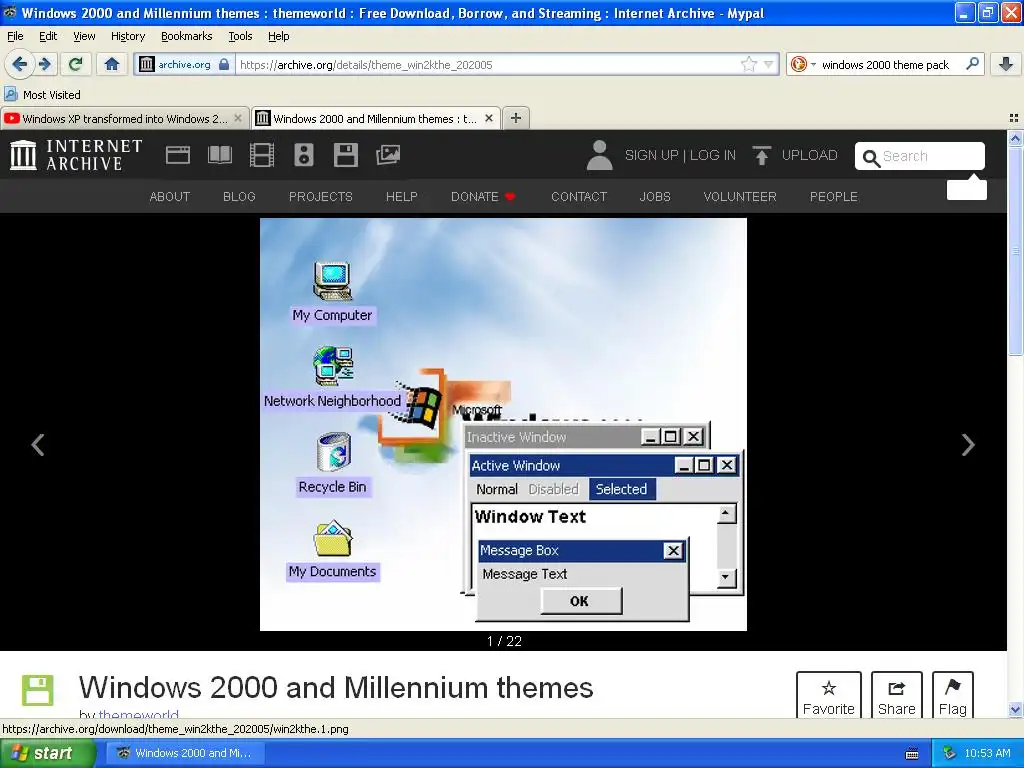The height and width of the screenshot is (768, 1024).
Task: Show the next image with the right chevron
Action: pos(968,445)
